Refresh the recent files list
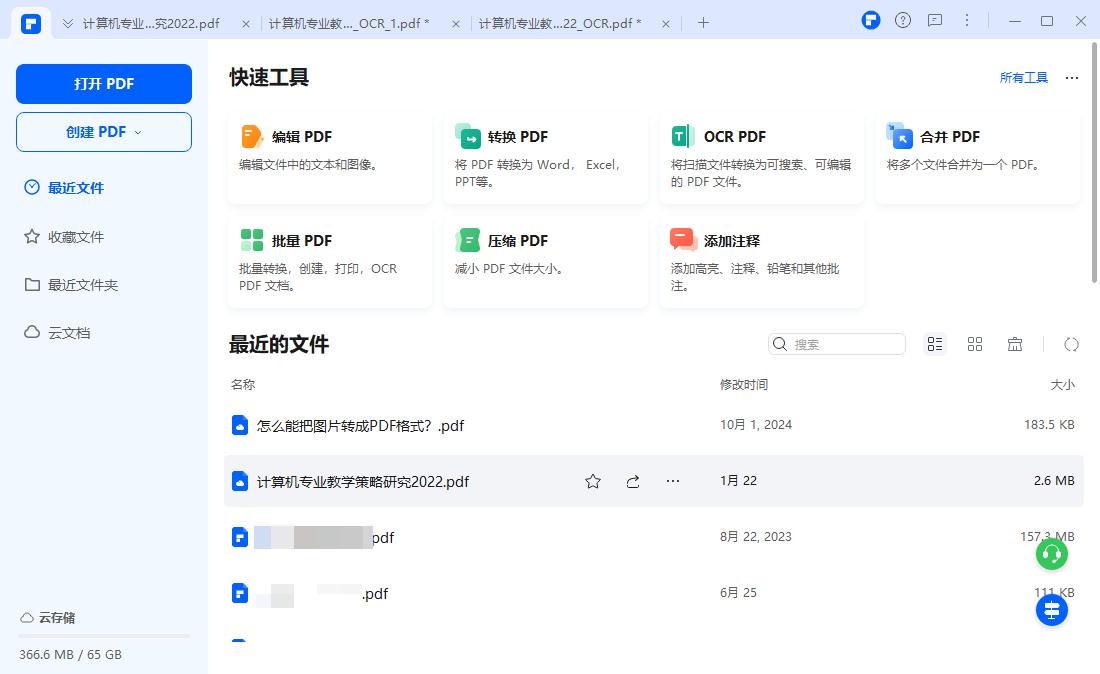Viewport: 1100px width, 674px height. tap(1072, 344)
